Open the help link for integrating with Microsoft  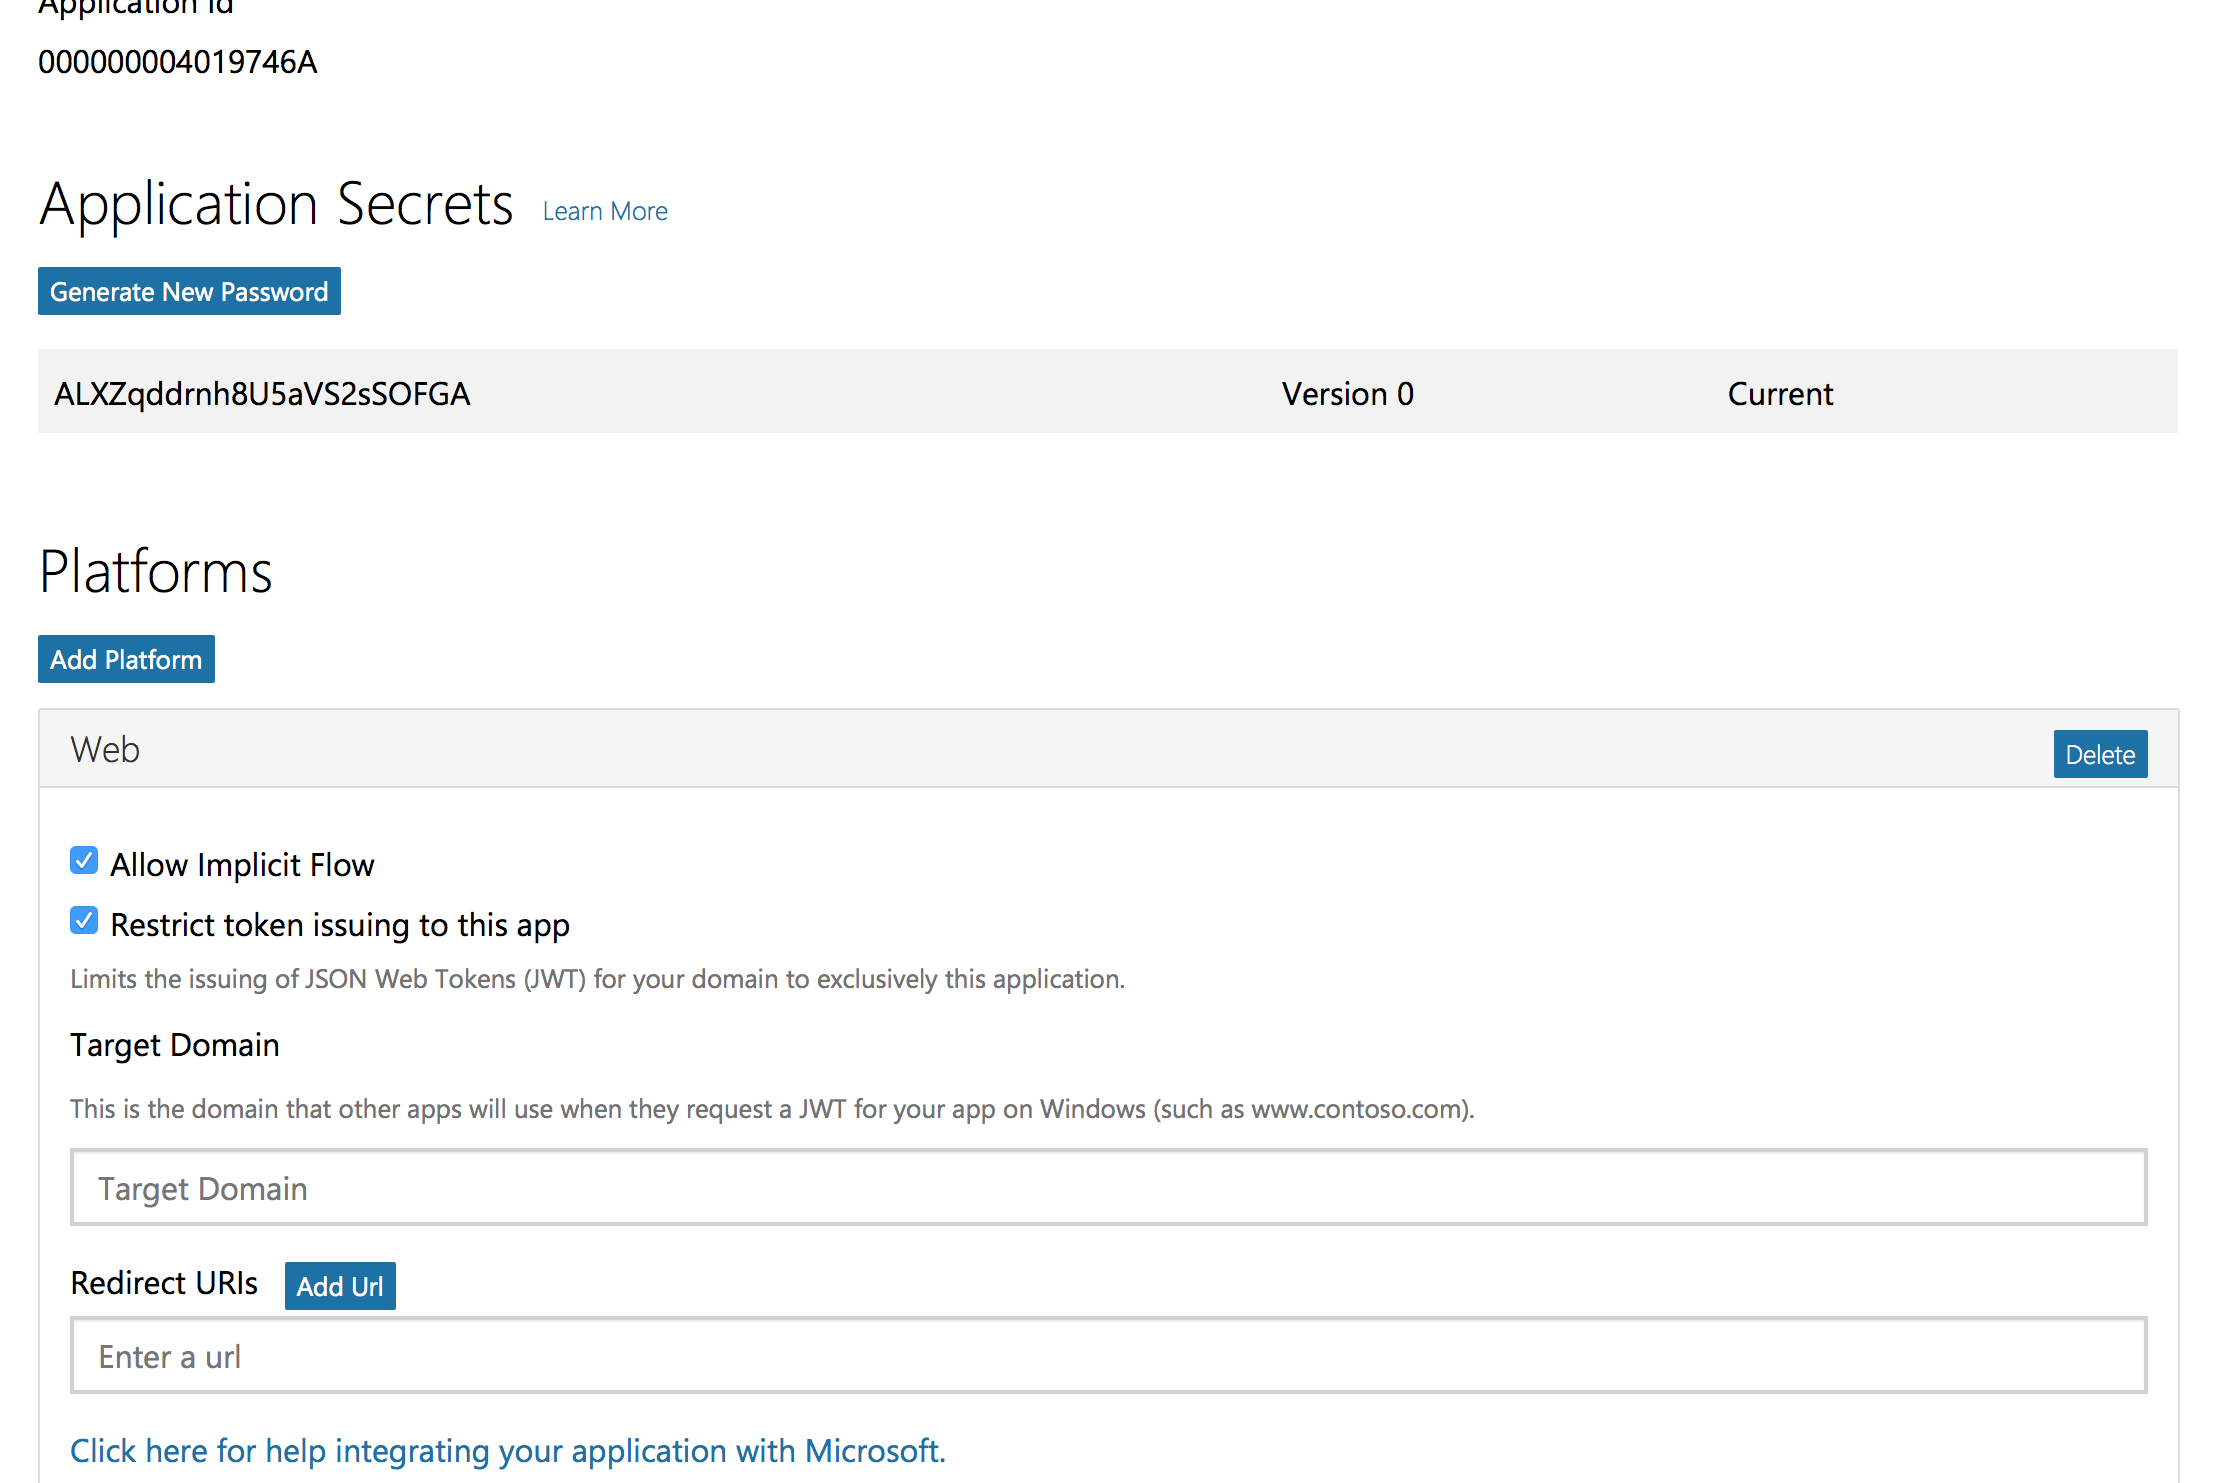pyautogui.click(x=507, y=1450)
